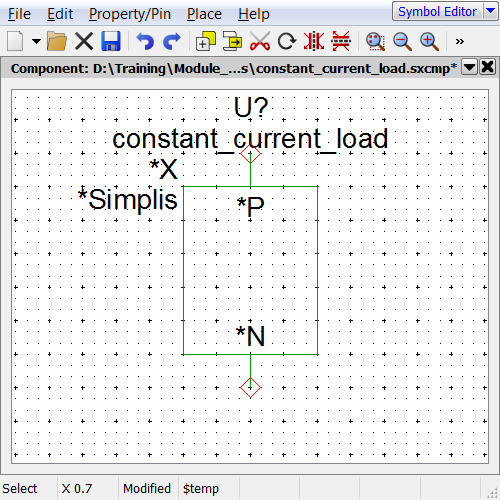Zoom to box with magnifier icon
Image resolution: width=500 pixels, height=500 pixels.
(x=375, y=41)
